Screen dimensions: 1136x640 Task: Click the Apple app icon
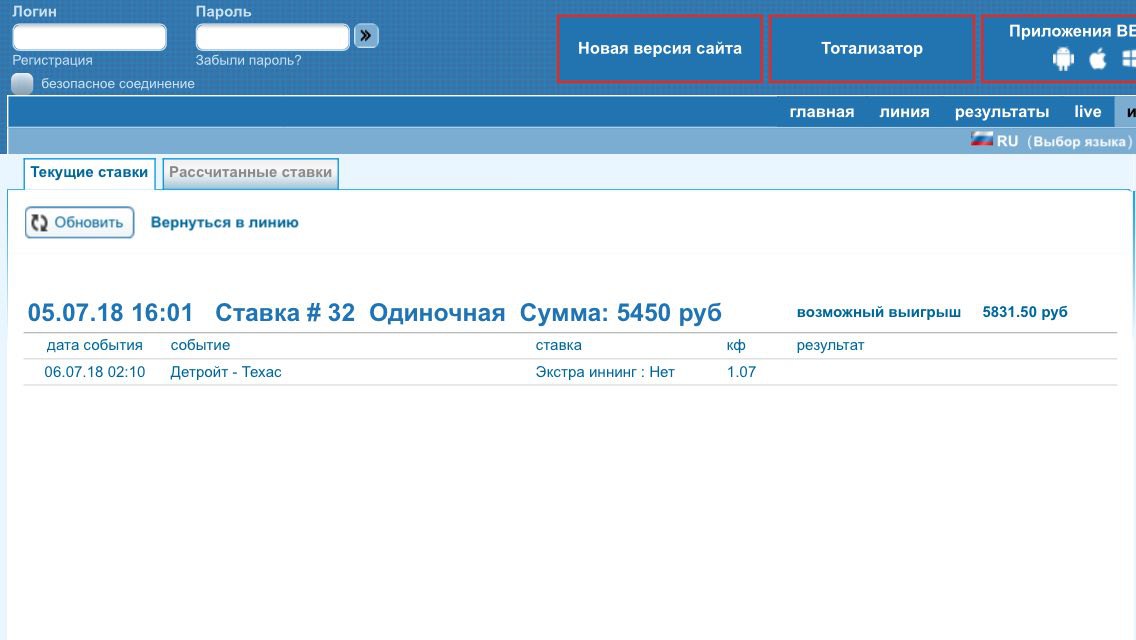(x=1098, y=58)
